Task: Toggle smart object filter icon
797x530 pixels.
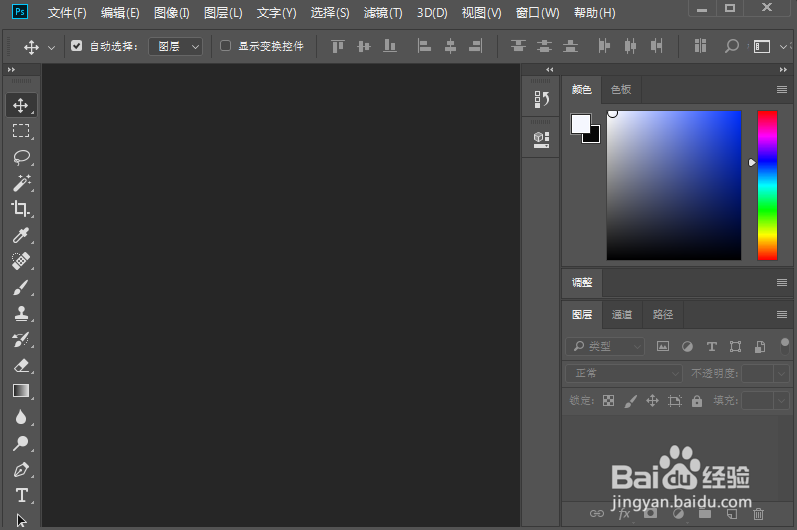Action: pyautogui.click(x=760, y=347)
